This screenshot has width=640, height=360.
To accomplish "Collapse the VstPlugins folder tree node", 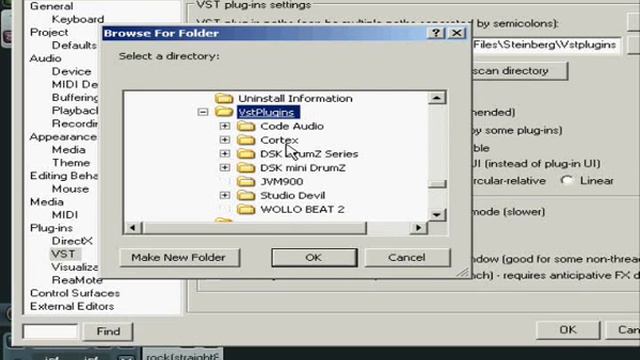I will click(x=203, y=112).
